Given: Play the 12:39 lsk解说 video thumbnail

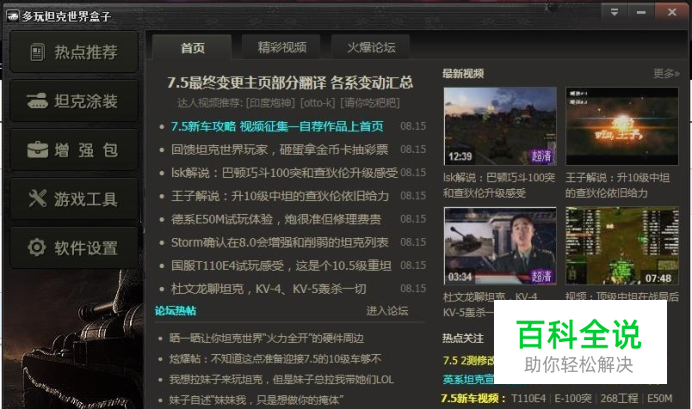Looking at the screenshot, I should pyautogui.click(x=500, y=126).
